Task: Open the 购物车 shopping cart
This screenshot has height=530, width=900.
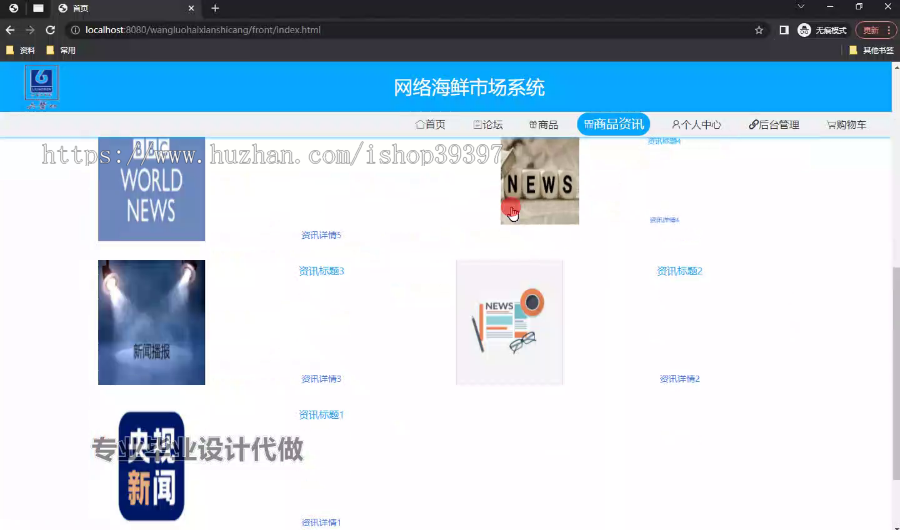Action: click(846, 125)
